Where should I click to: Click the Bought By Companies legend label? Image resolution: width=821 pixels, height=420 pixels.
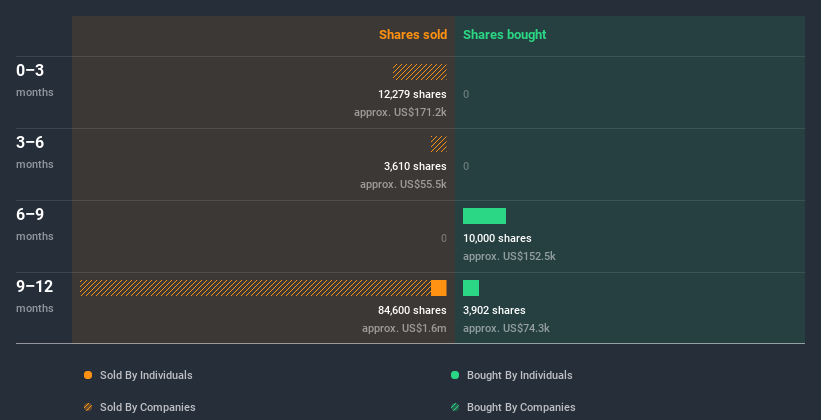tap(521, 407)
